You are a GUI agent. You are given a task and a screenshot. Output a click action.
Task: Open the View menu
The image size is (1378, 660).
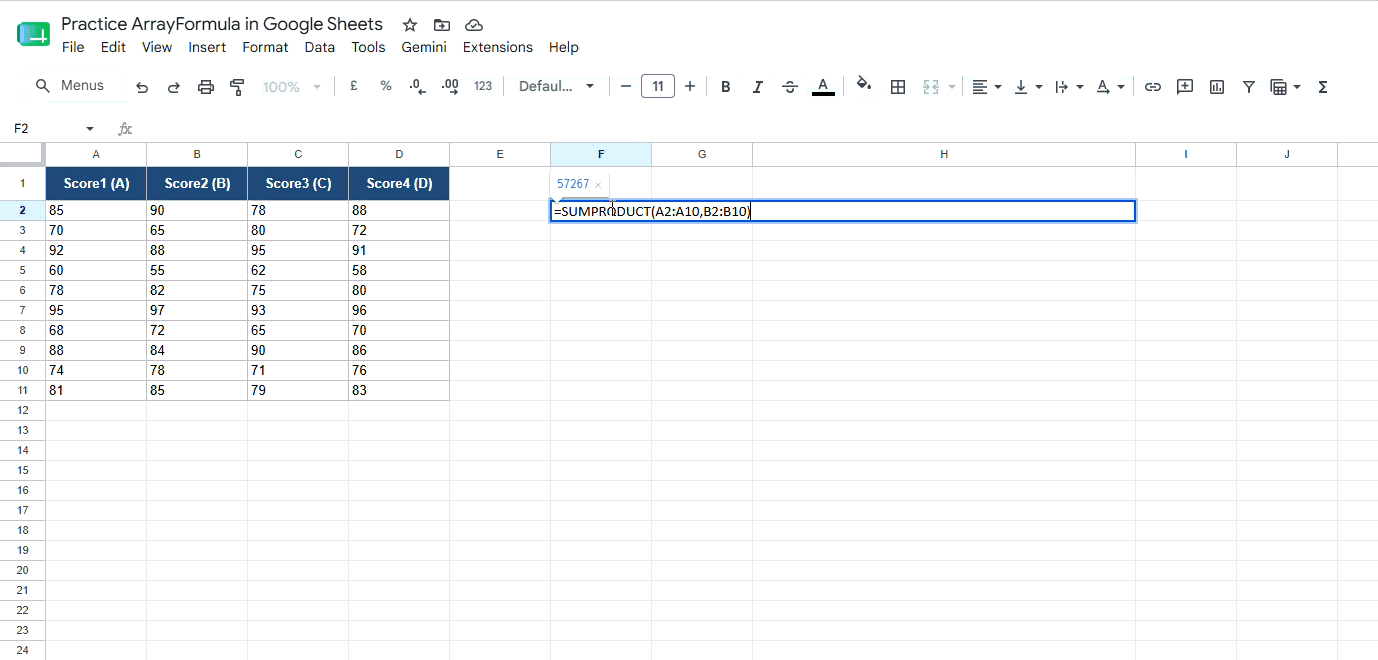coord(157,47)
